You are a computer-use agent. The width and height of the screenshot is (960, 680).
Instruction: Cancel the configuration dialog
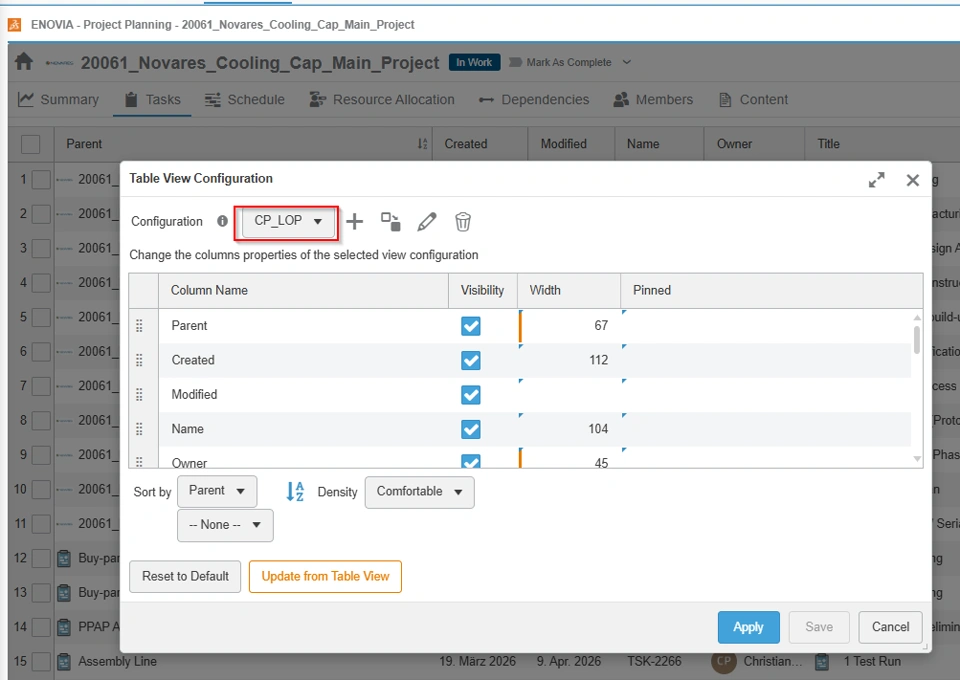(890, 627)
